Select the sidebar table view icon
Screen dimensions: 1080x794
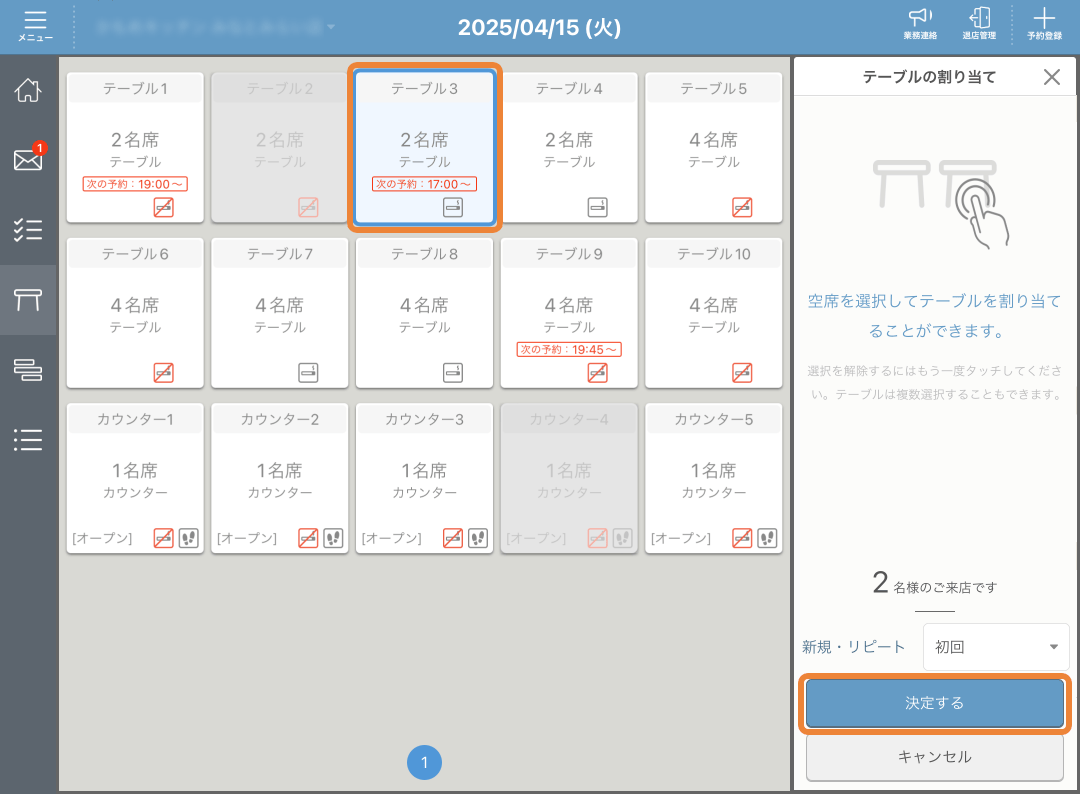click(x=28, y=300)
